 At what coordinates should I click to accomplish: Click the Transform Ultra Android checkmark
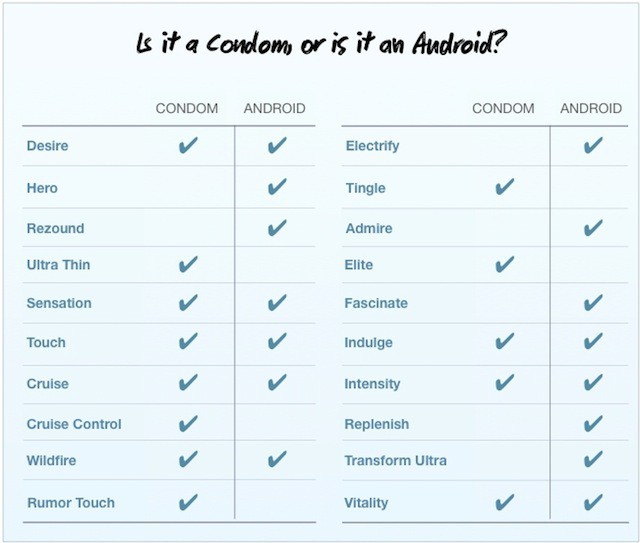click(593, 460)
